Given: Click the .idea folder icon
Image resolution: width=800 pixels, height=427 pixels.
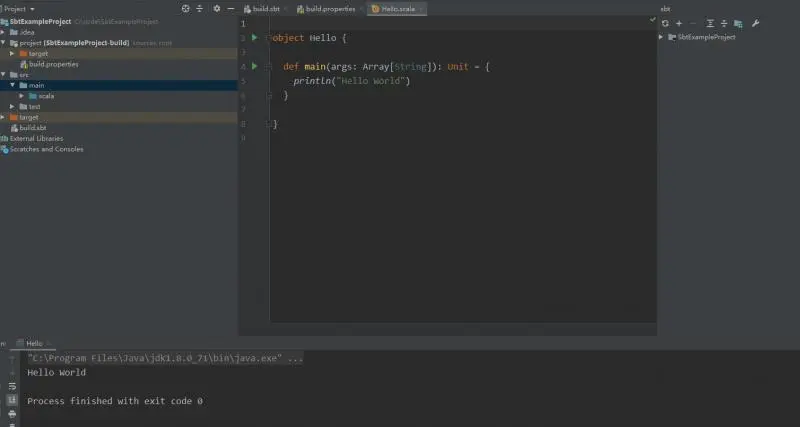Looking at the screenshot, I should (x=14, y=32).
